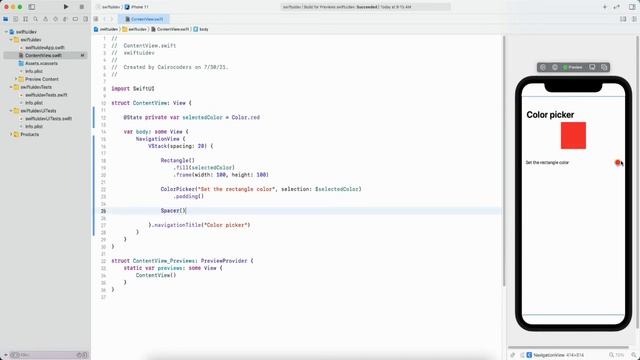Collapse the swiftuidevTests folder
This screenshot has width=640, height=360.
pos(11,87)
